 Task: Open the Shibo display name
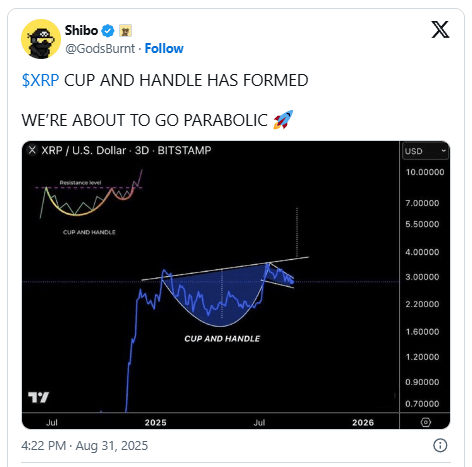pyautogui.click(x=81, y=30)
